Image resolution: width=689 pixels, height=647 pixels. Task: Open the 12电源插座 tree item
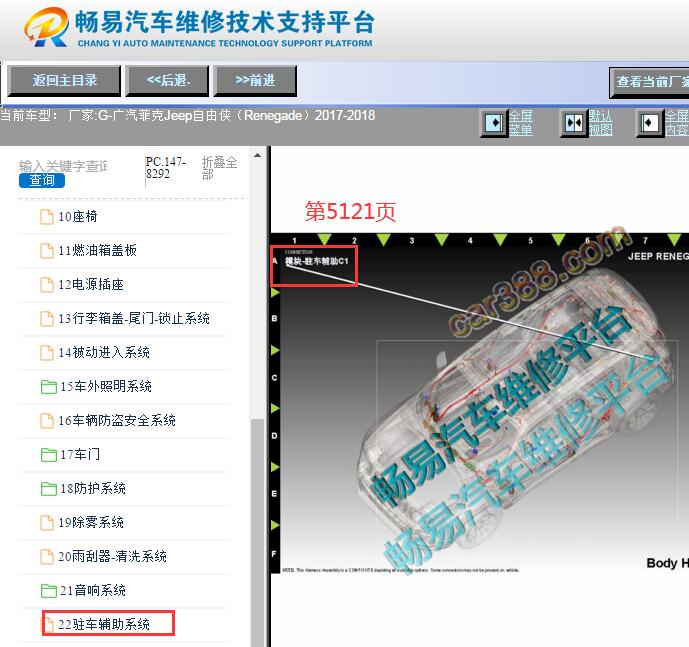pos(91,284)
